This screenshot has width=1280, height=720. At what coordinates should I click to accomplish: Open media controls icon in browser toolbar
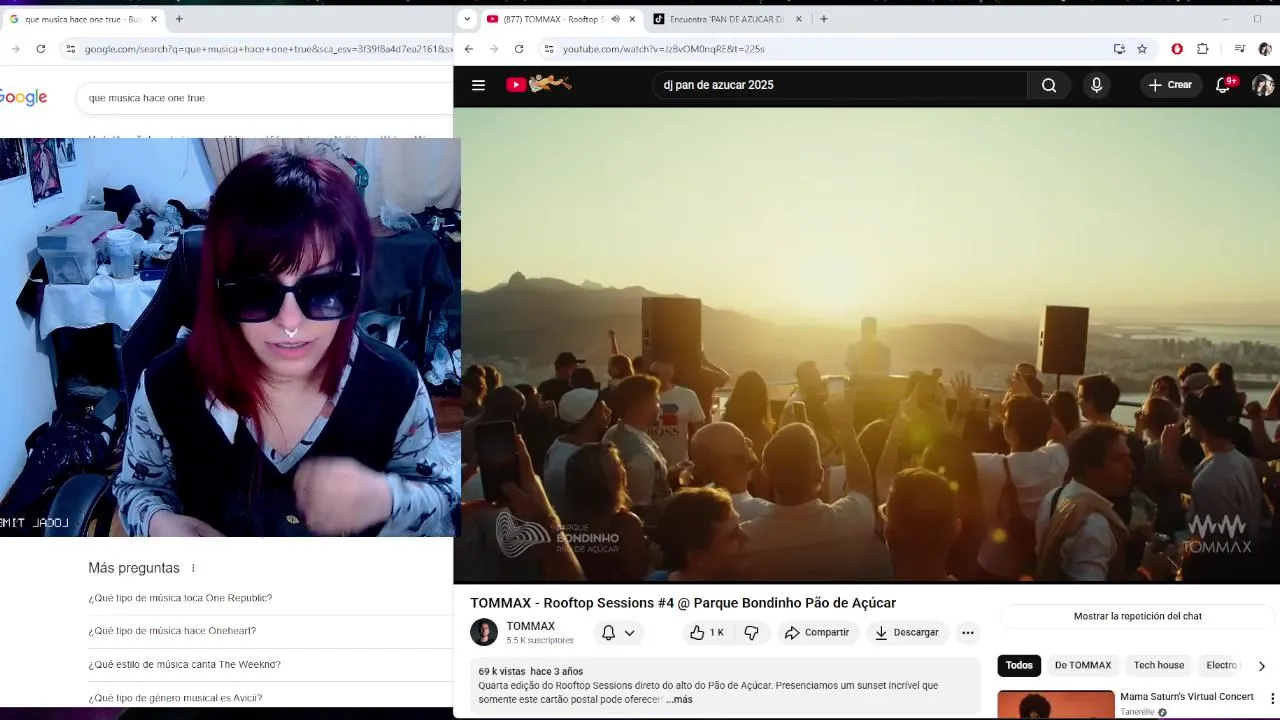(x=1239, y=49)
